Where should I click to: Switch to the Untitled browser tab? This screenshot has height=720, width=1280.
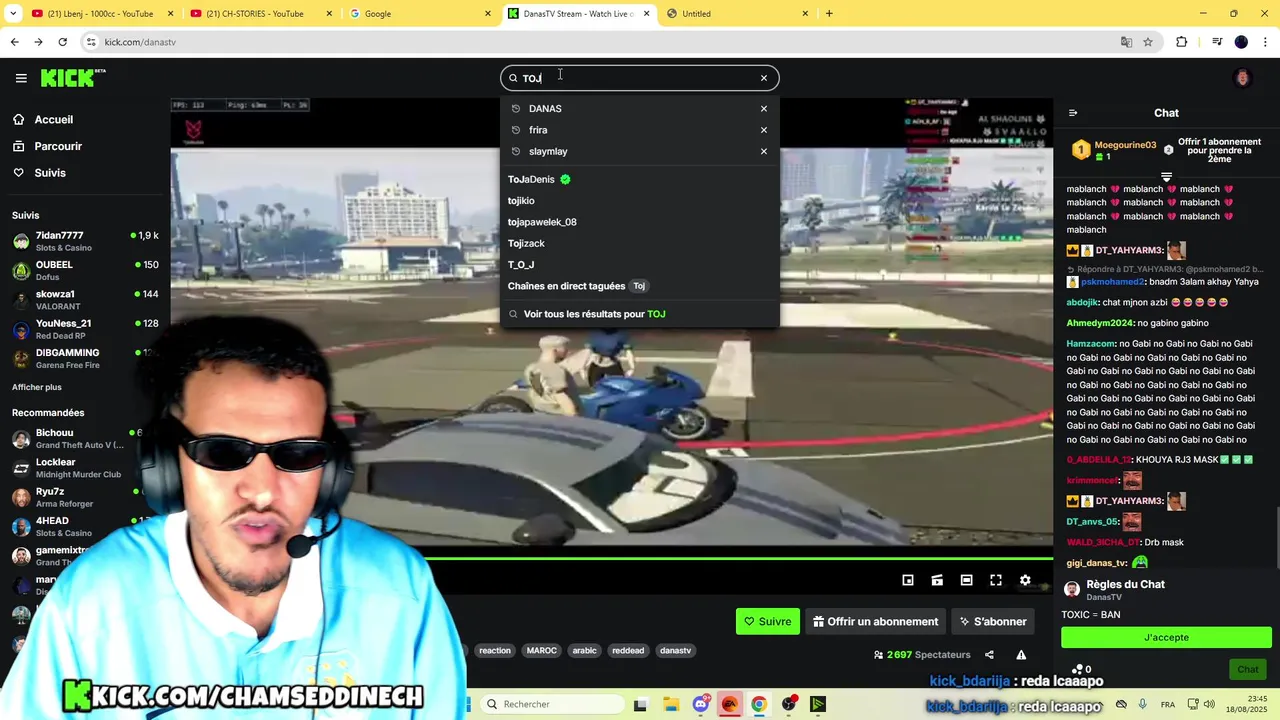(738, 14)
